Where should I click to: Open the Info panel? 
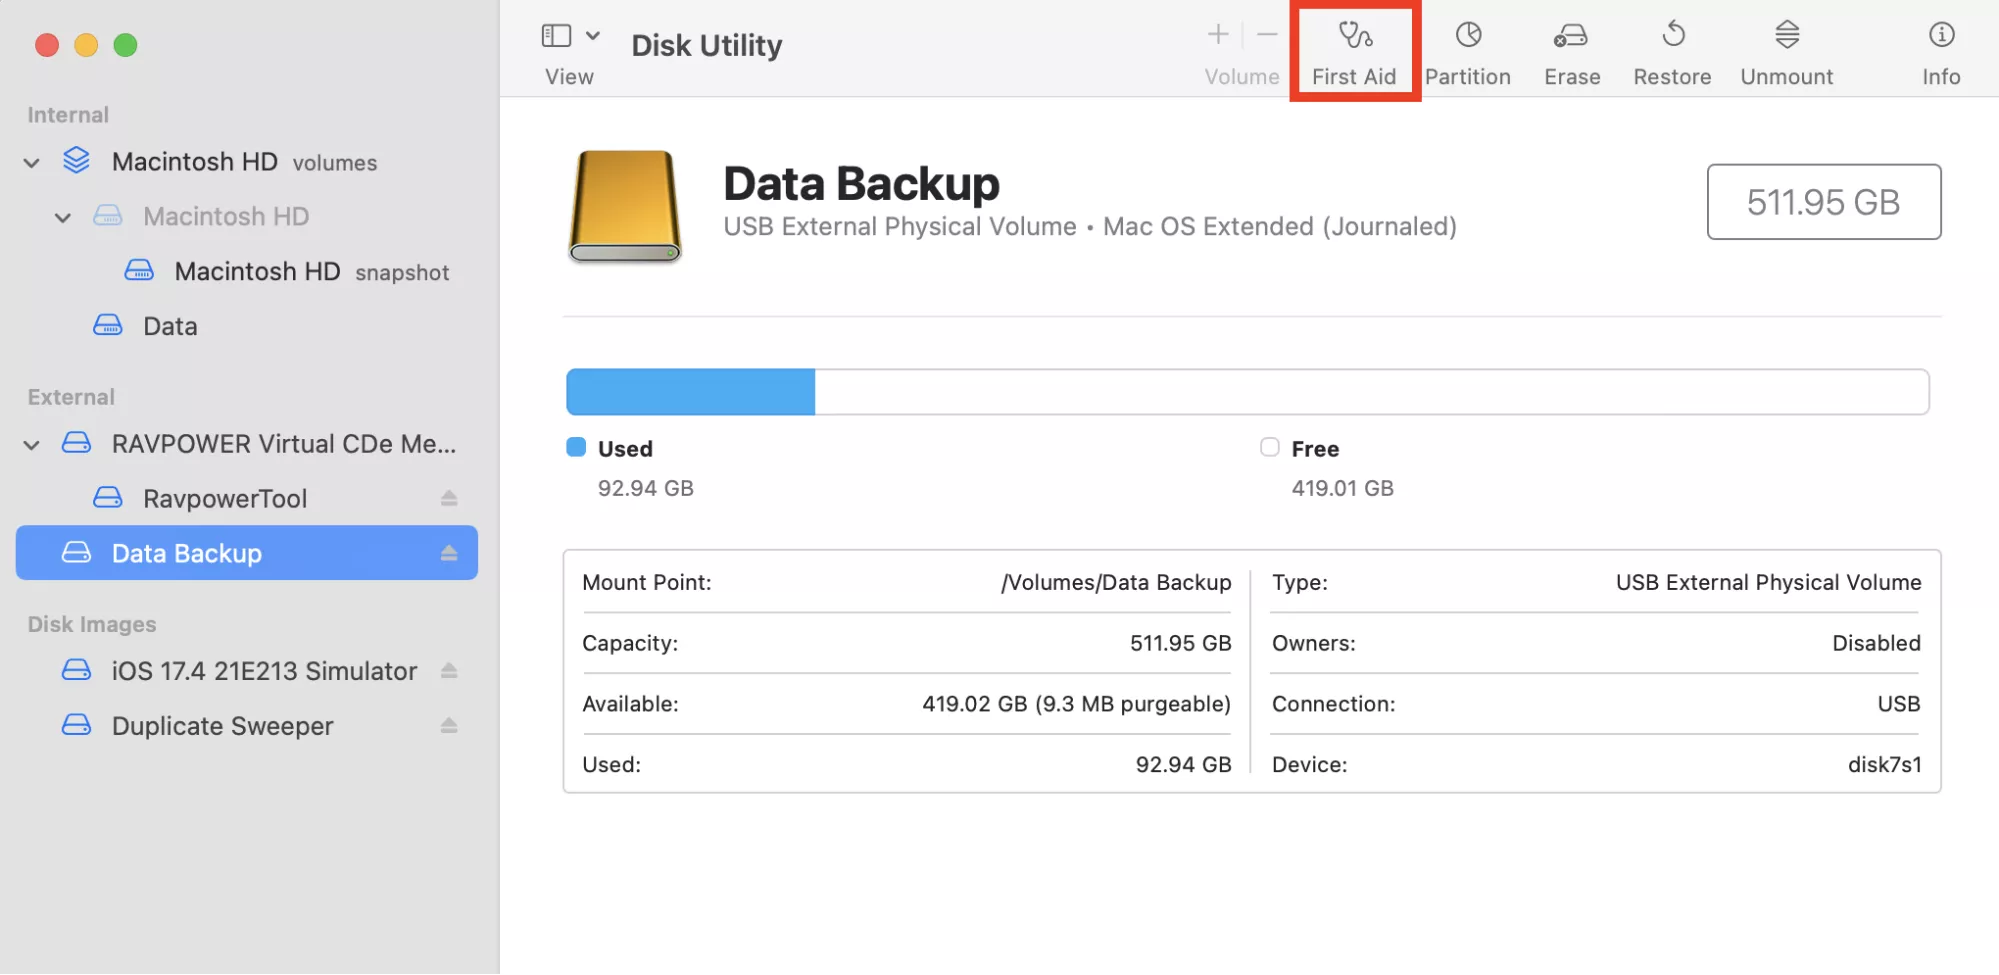point(1940,52)
